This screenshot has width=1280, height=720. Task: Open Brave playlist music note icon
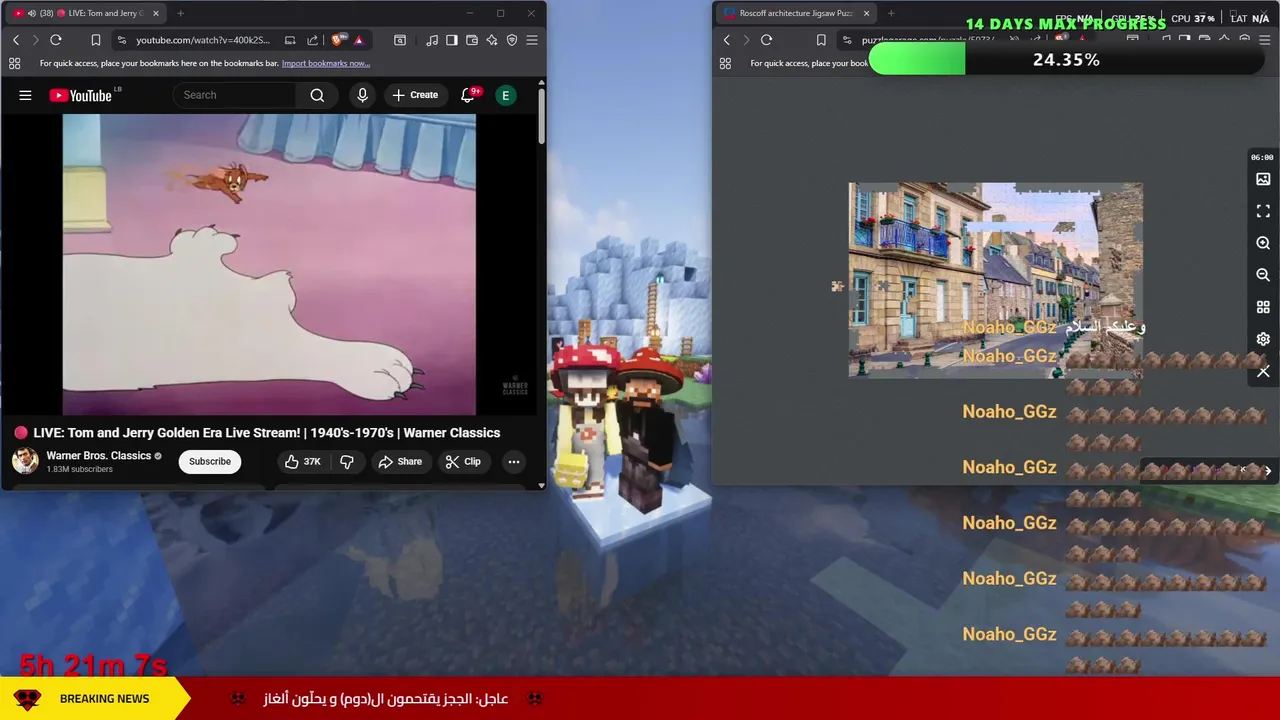(x=432, y=40)
